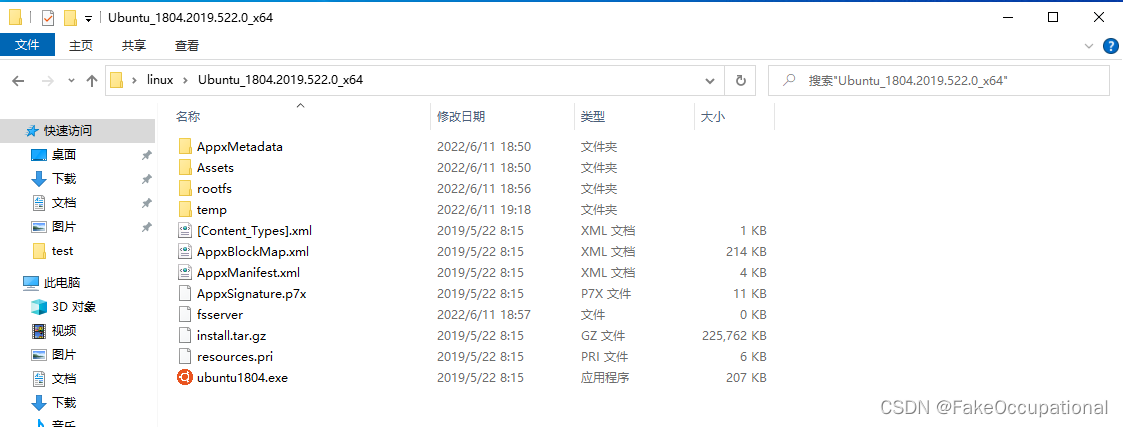Click the AppxBlockMap.xml file icon
The width and height of the screenshot is (1123, 427).
pos(185,251)
